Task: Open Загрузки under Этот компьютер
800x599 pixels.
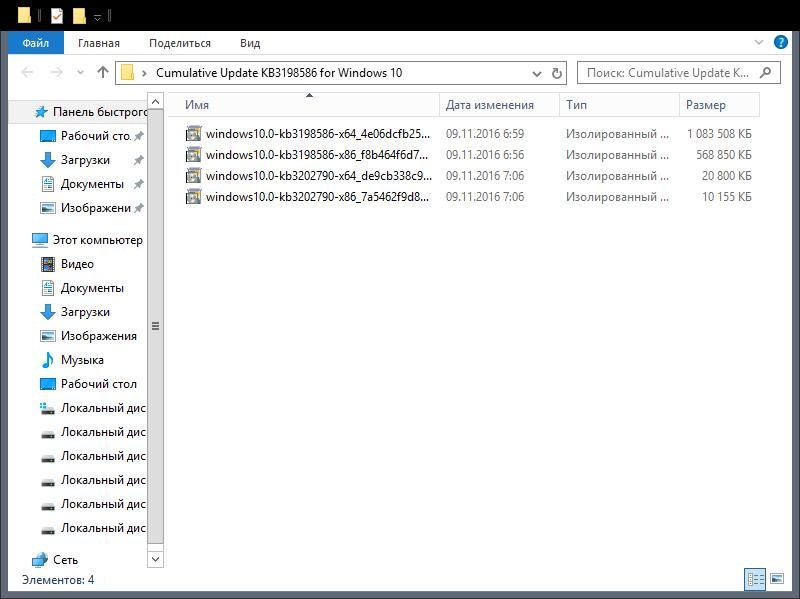Action: coord(85,312)
